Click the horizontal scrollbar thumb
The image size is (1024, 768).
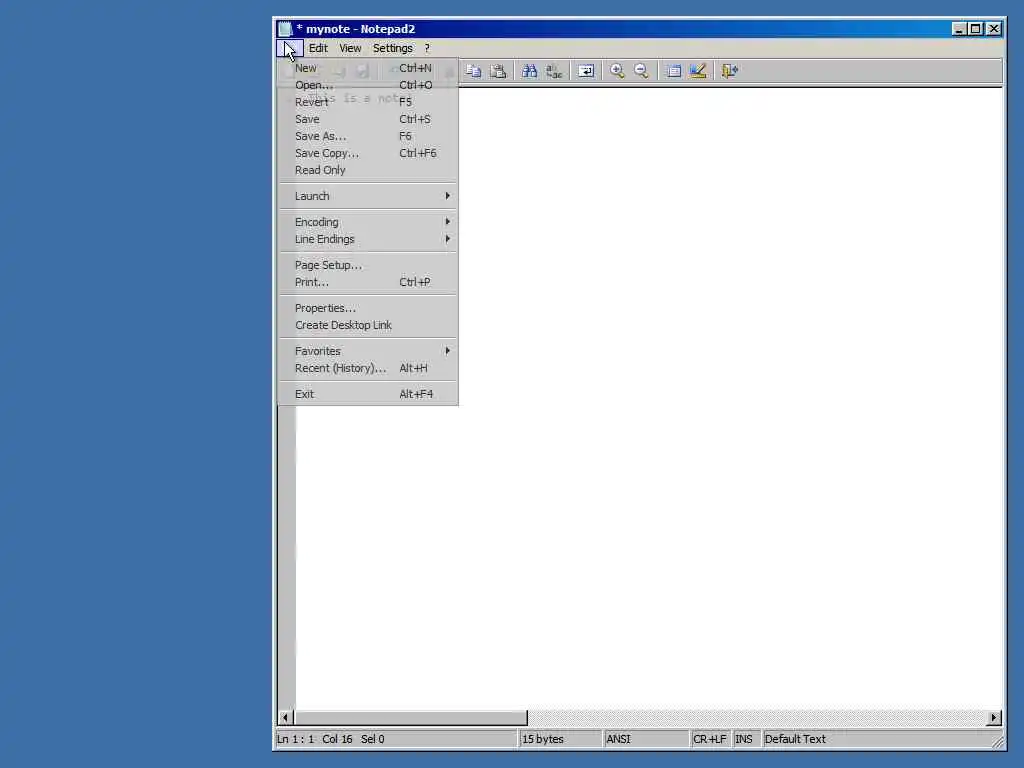point(411,717)
